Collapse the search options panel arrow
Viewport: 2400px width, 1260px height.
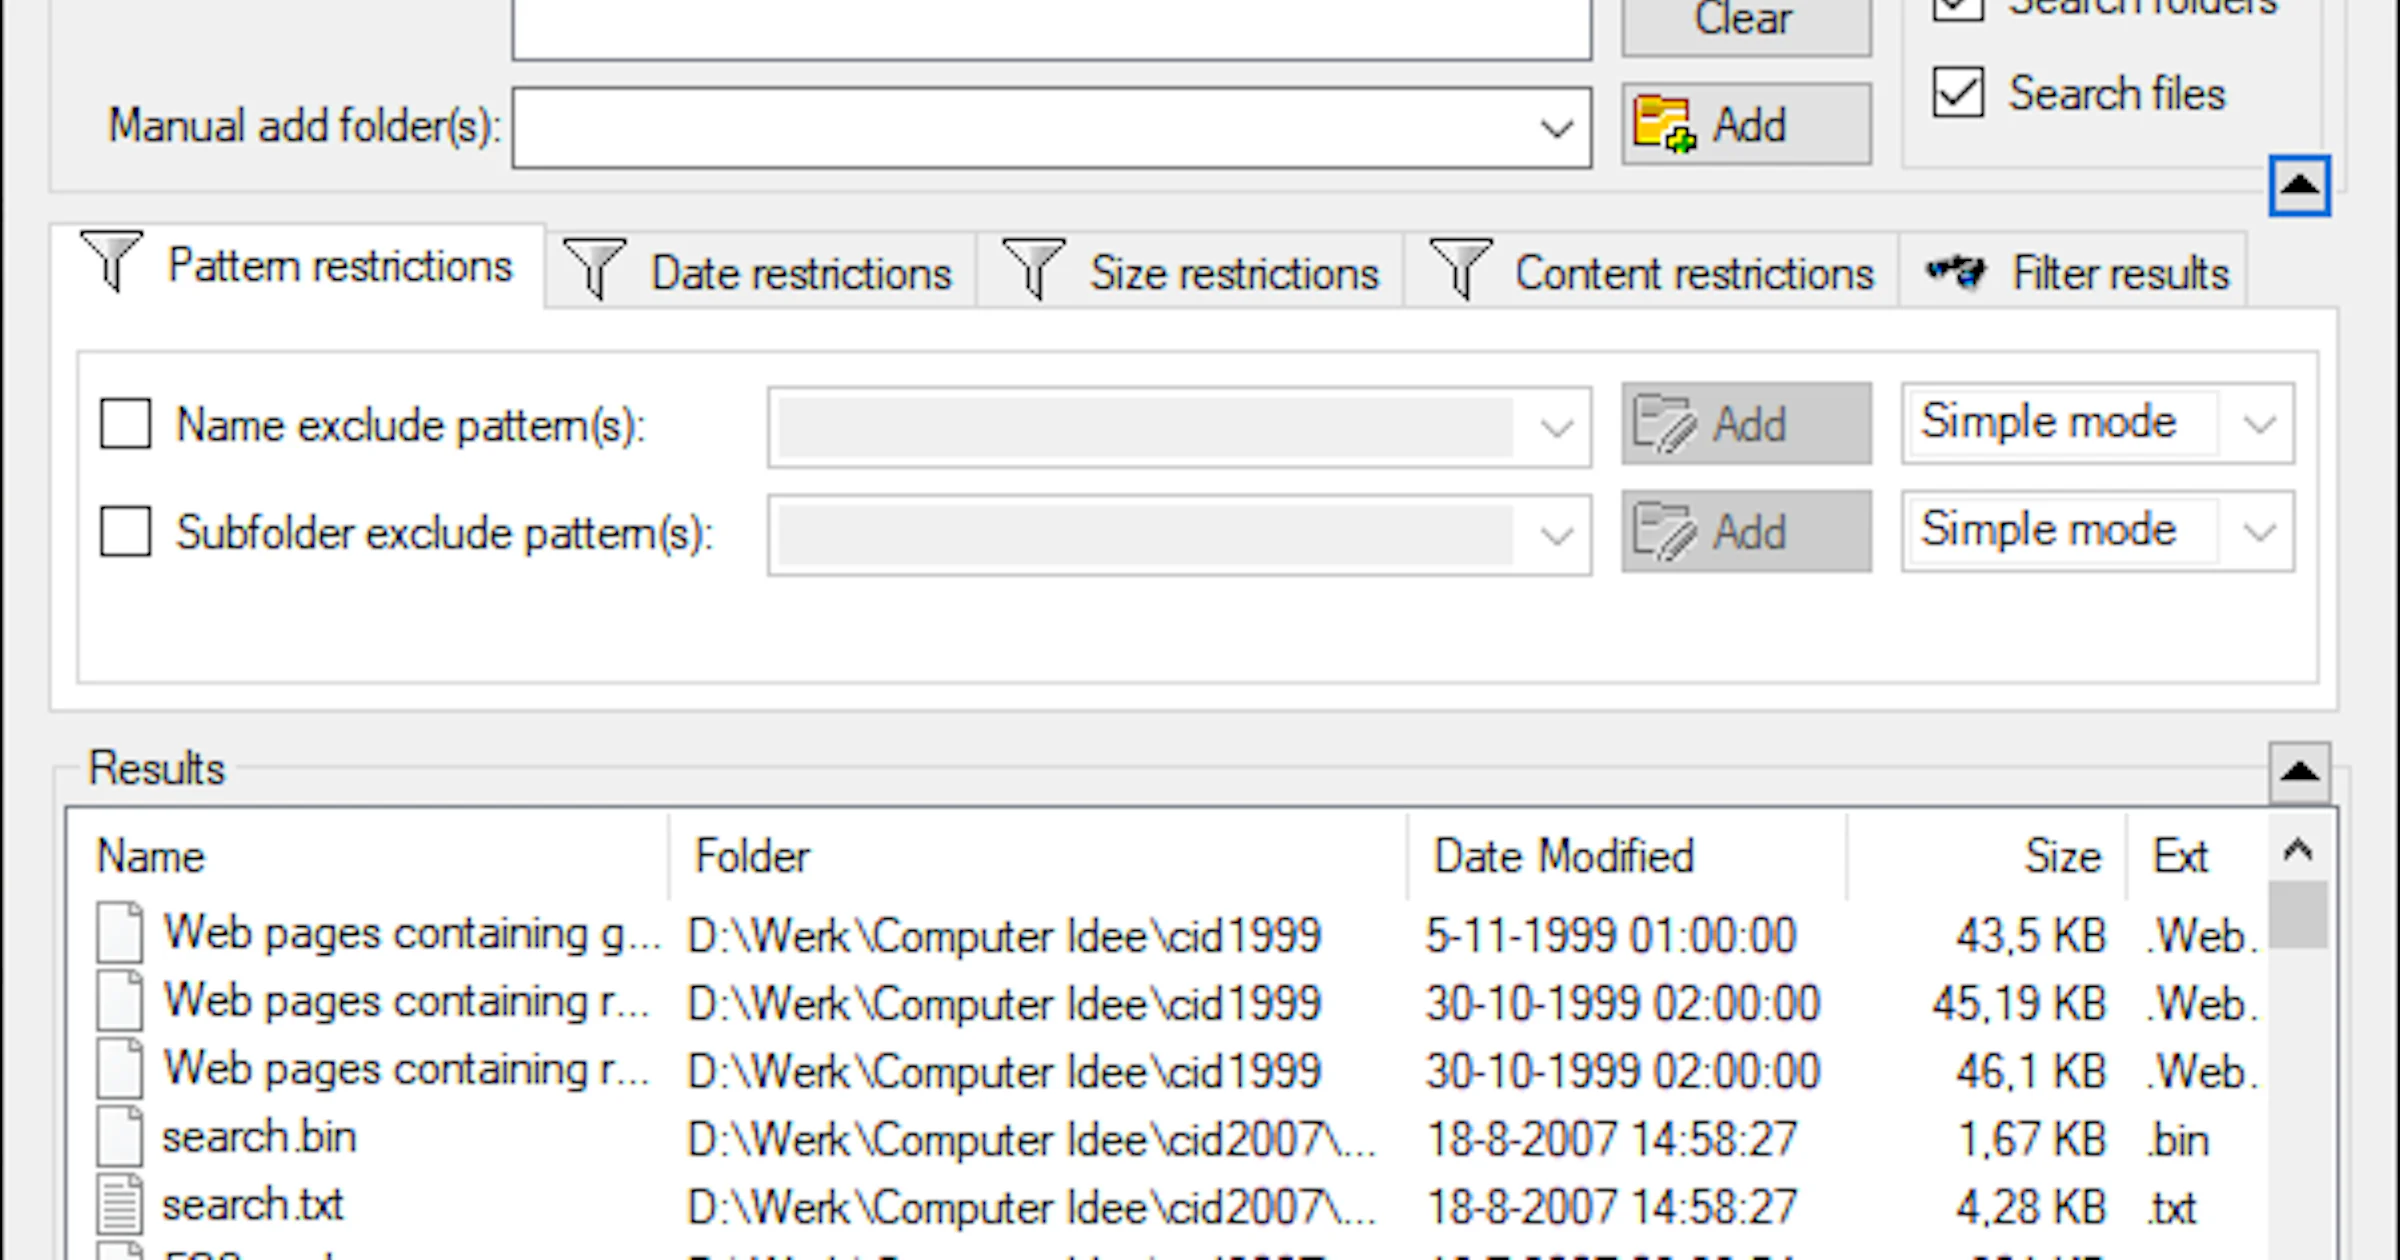tap(2299, 186)
